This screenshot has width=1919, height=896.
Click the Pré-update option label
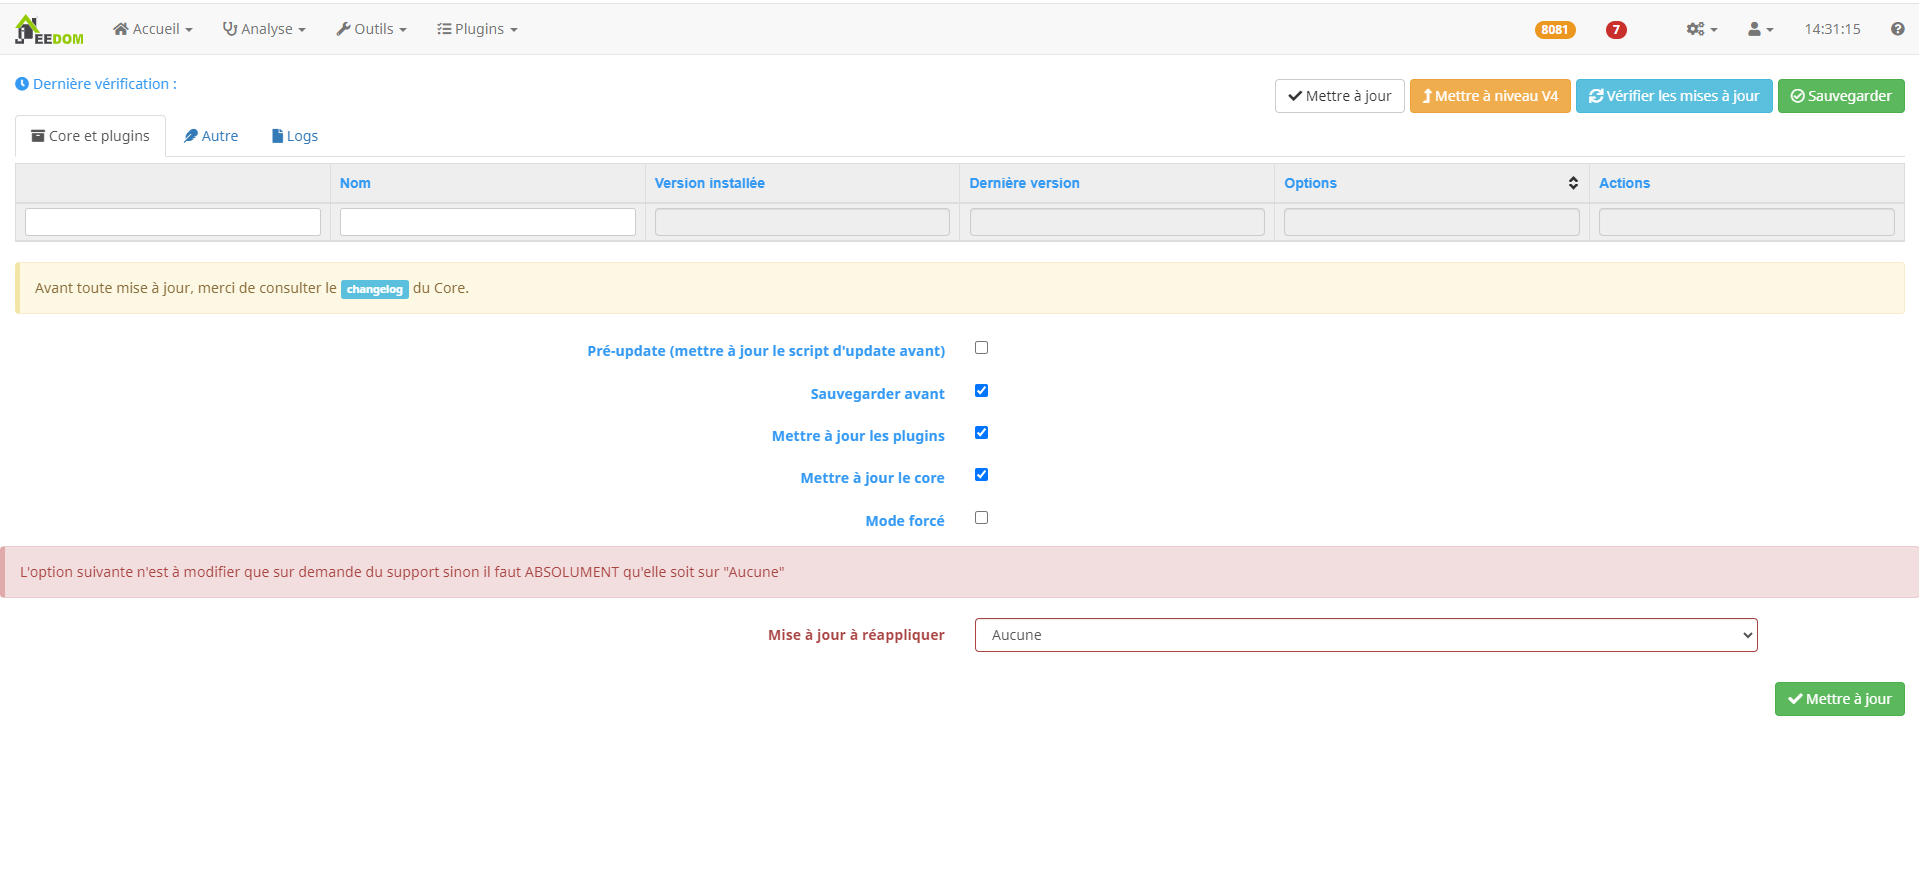pos(766,351)
